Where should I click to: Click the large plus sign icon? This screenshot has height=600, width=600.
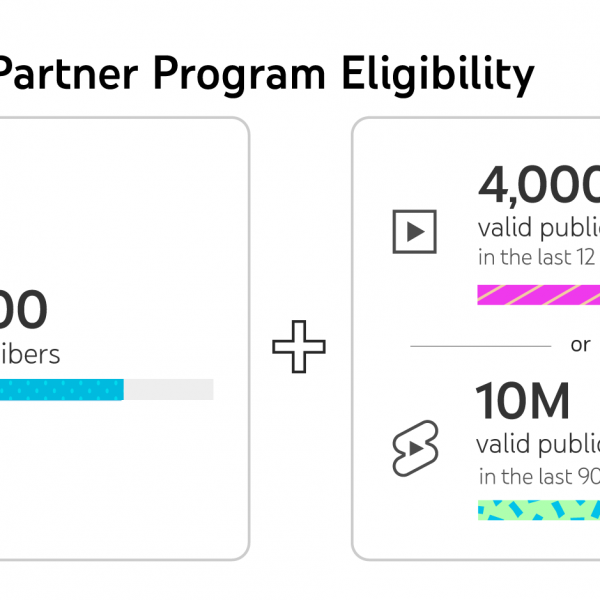click(299, 346)
